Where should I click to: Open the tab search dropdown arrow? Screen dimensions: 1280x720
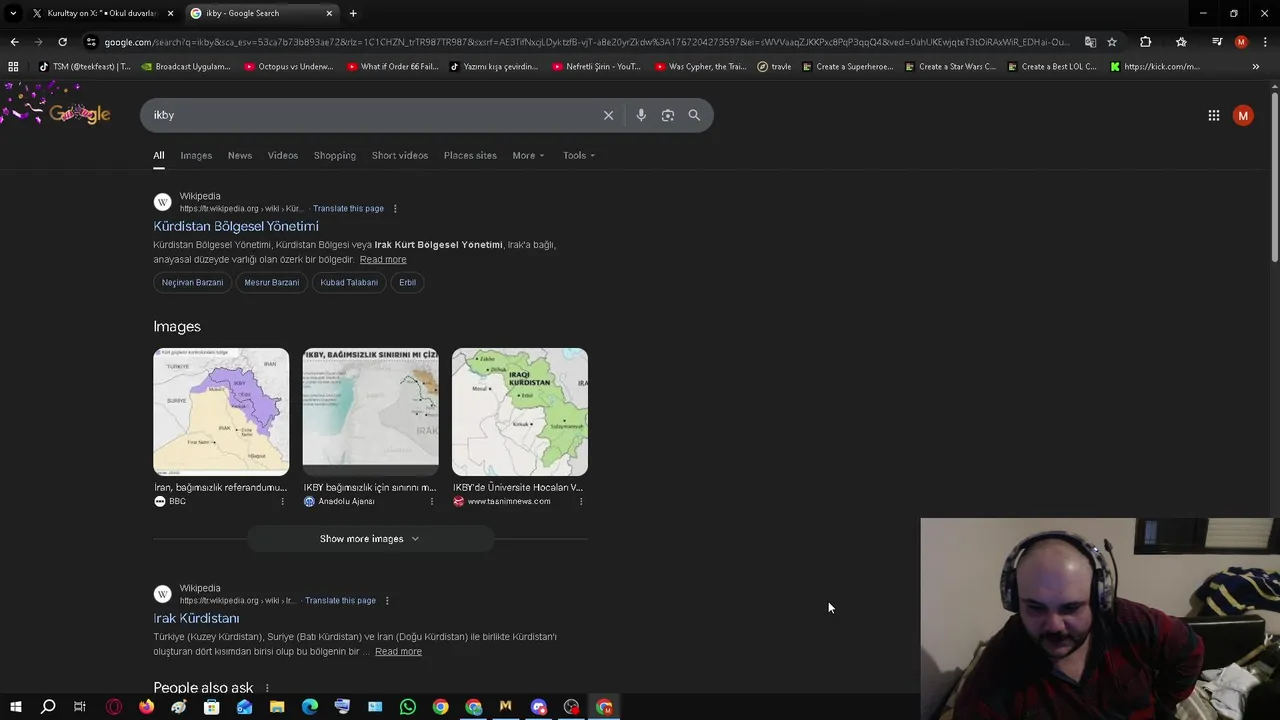click(13, 13)
